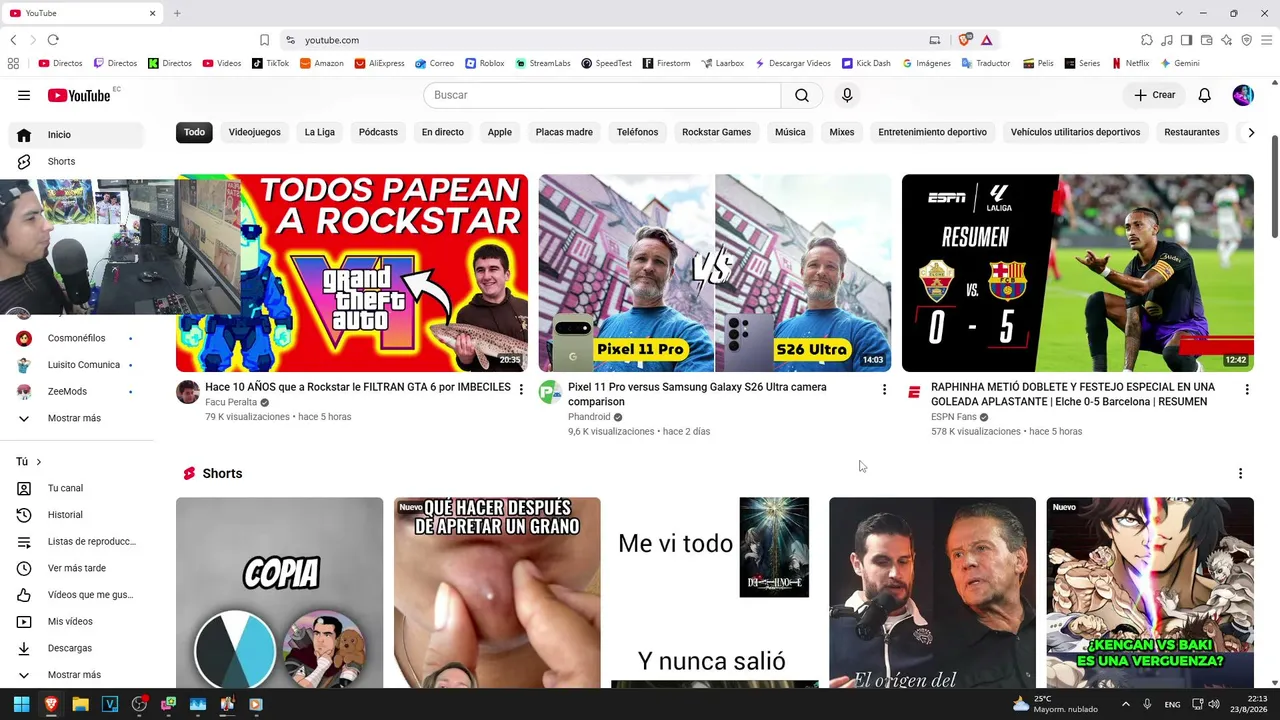
Task: Open the account avatar menu
Action: pyautogui.click(x=1243, y=95)
